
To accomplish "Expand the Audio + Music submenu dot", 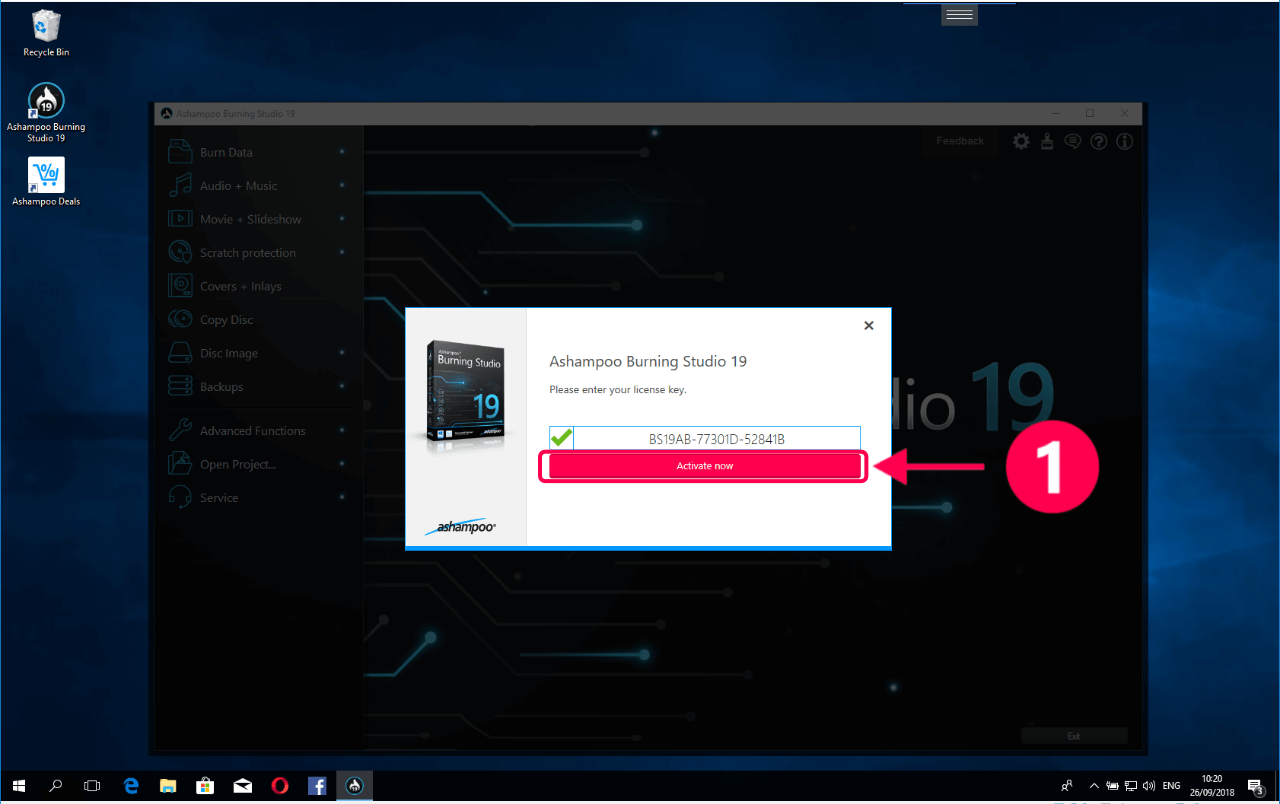I will point(342,186).
